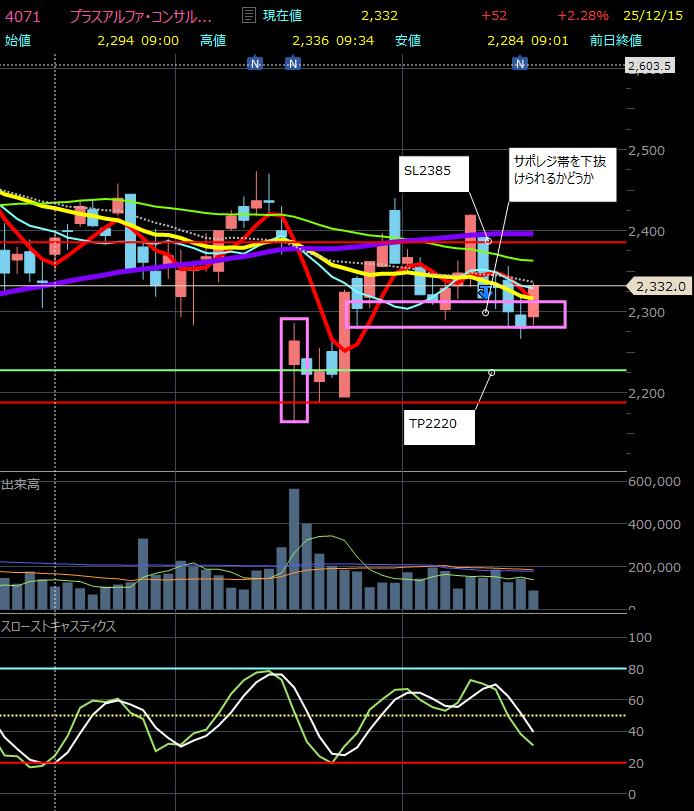Click the 出来高 volume panel label
Screen dimensions: 694x811
21,484
